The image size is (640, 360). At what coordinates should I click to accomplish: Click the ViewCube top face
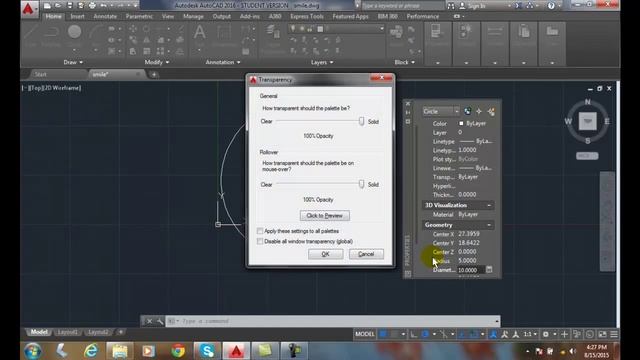(x=587, y=121)
